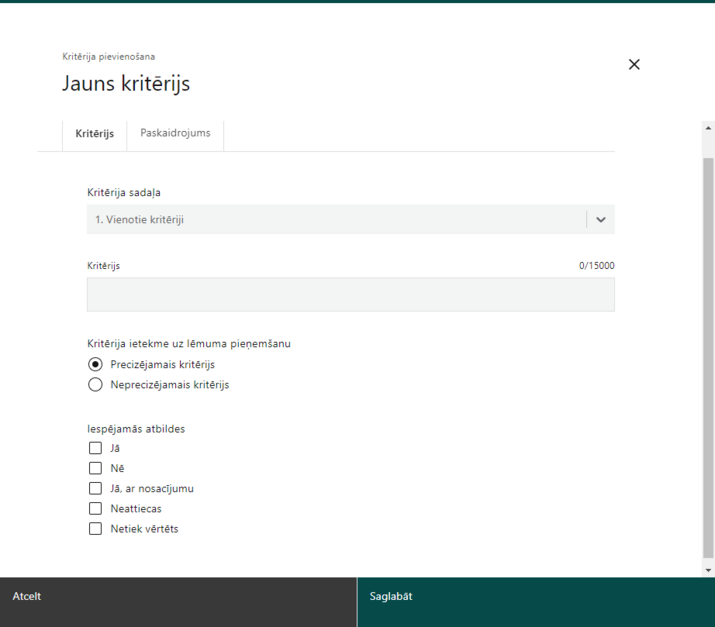Image resolution: width=715 pixels, height=627 pixels.
Task: Click the 'Iespējamās atbildes' label
Action: tap(136, 429)
